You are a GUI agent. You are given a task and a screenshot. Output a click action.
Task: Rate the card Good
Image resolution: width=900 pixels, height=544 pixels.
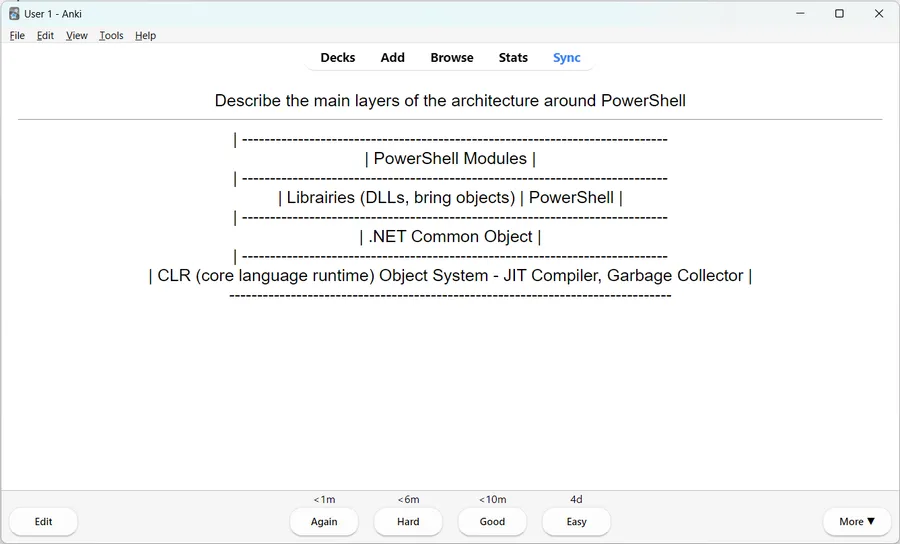492,522
